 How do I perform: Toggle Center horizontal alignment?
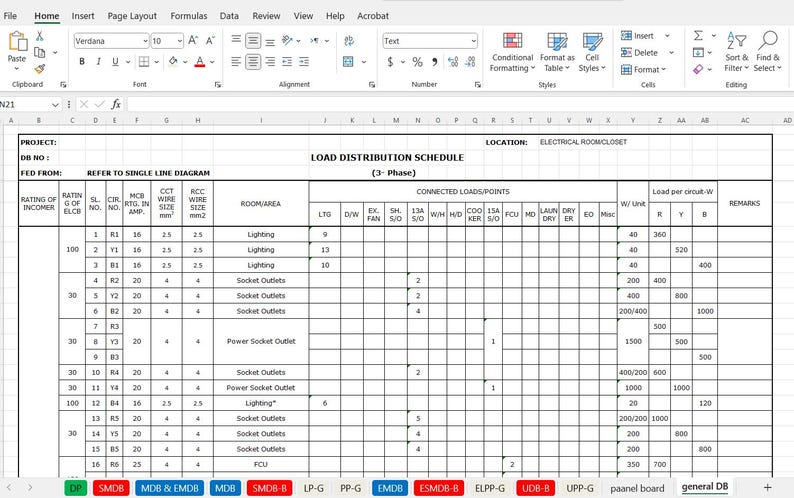point(253,62)
